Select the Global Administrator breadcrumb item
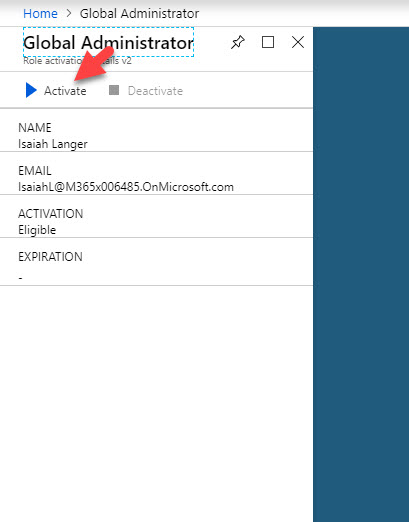 click(x=139, y=14)
